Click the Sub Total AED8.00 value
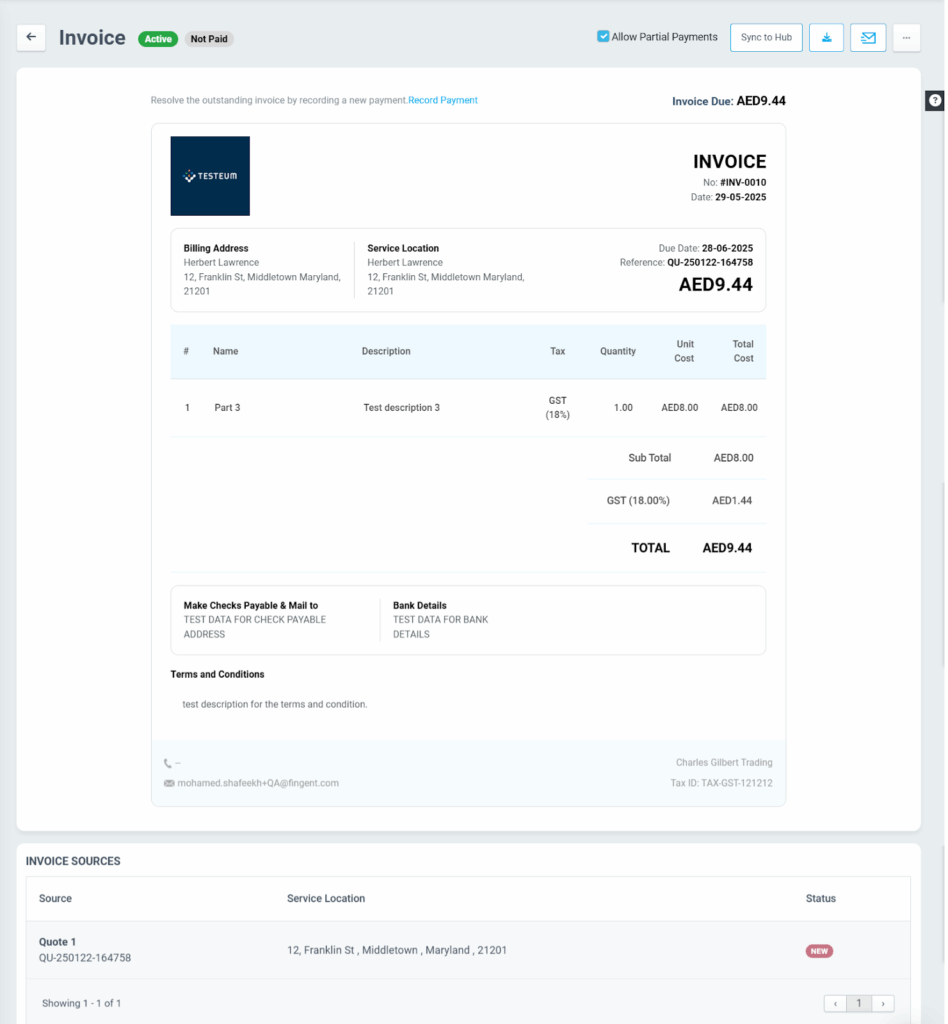This screenshot has height=1024, width=948. (733, 458)
